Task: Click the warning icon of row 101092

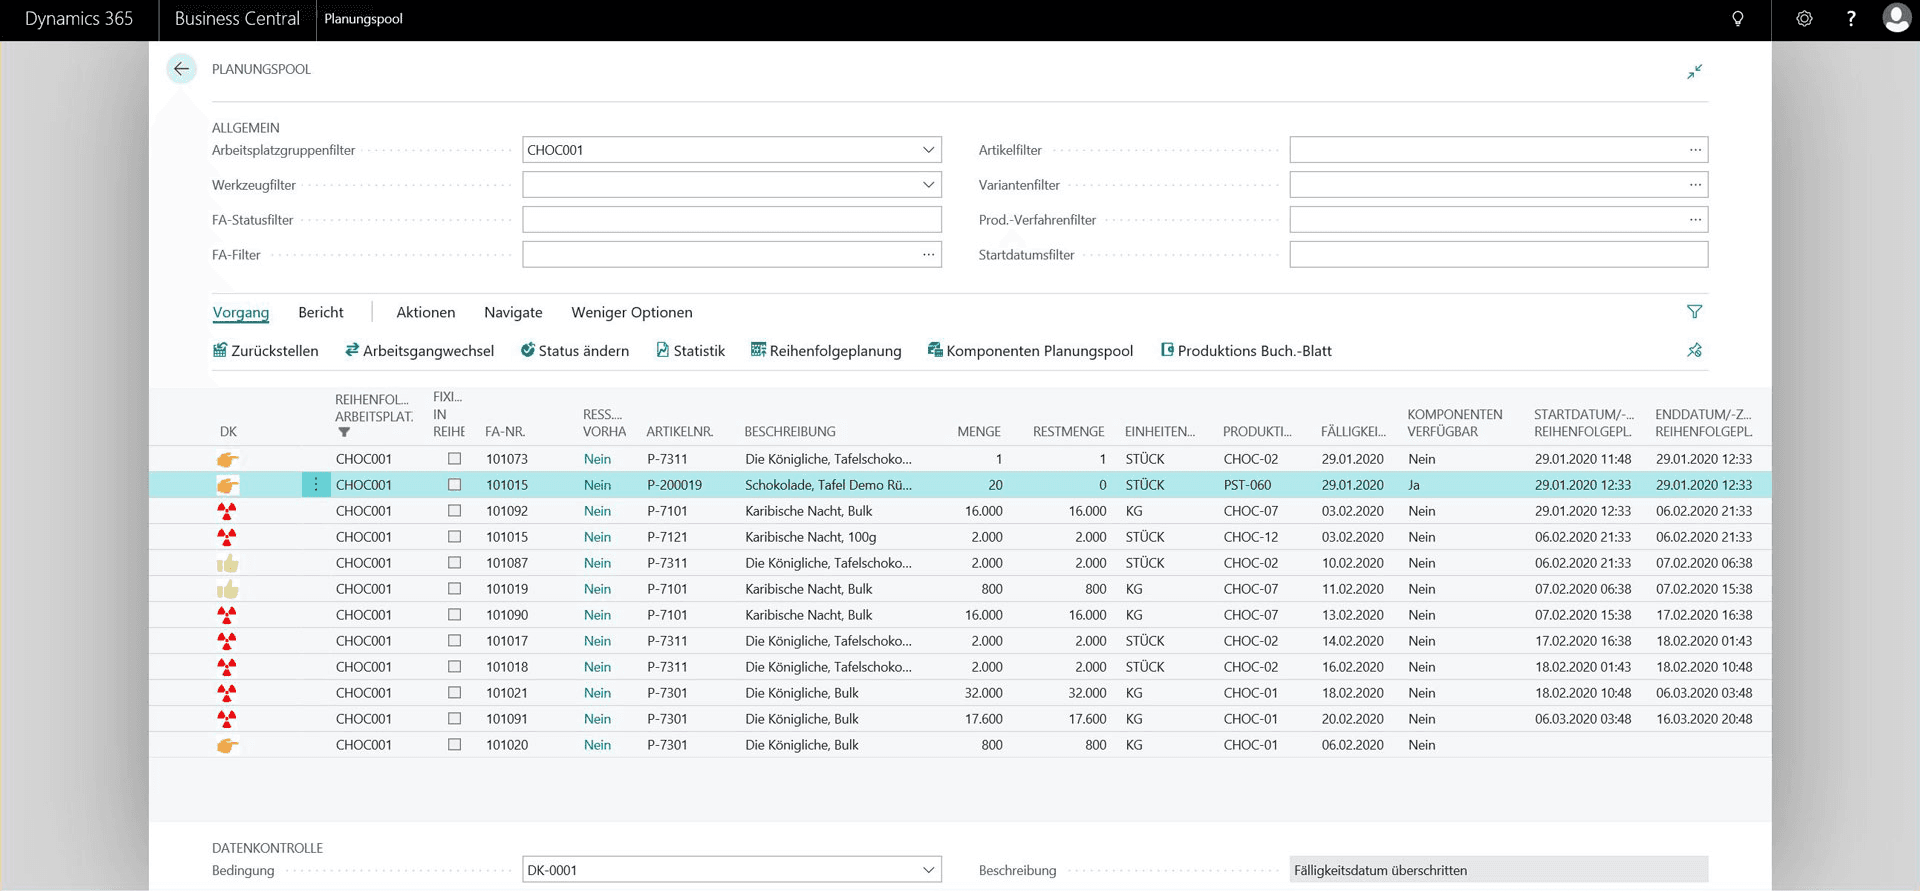Action: [x=228, y=511]
